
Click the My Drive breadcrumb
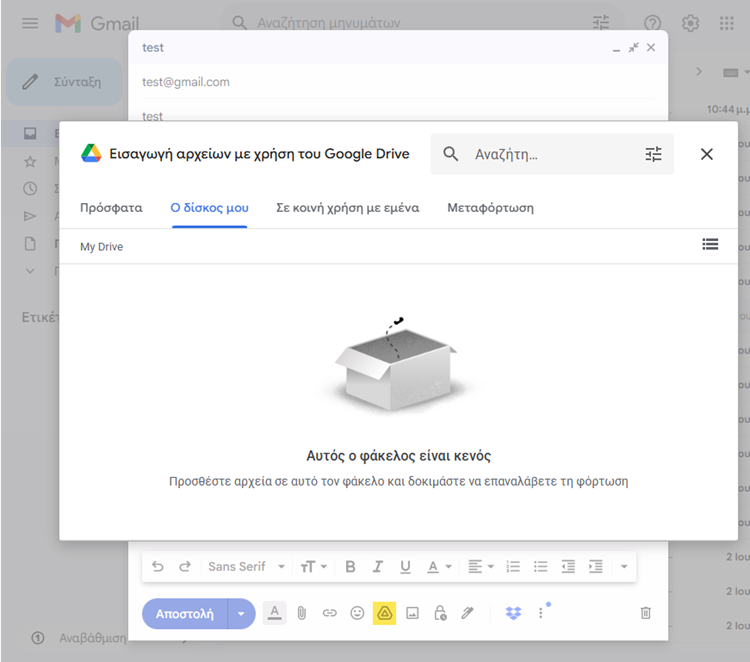click(x=101, y=247)
